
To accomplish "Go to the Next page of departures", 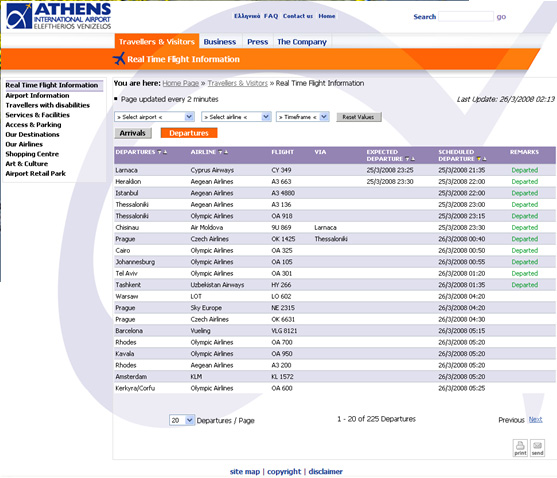I will pos(535,419).
